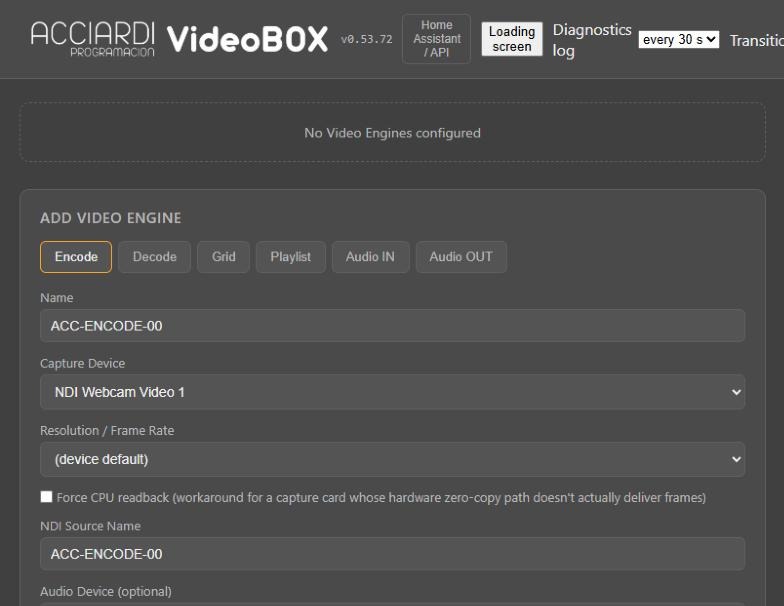The height and width of the screenshot is (606, 784).
Task: Select the Audio OUT tab
Action: click(x=461, y=257)
